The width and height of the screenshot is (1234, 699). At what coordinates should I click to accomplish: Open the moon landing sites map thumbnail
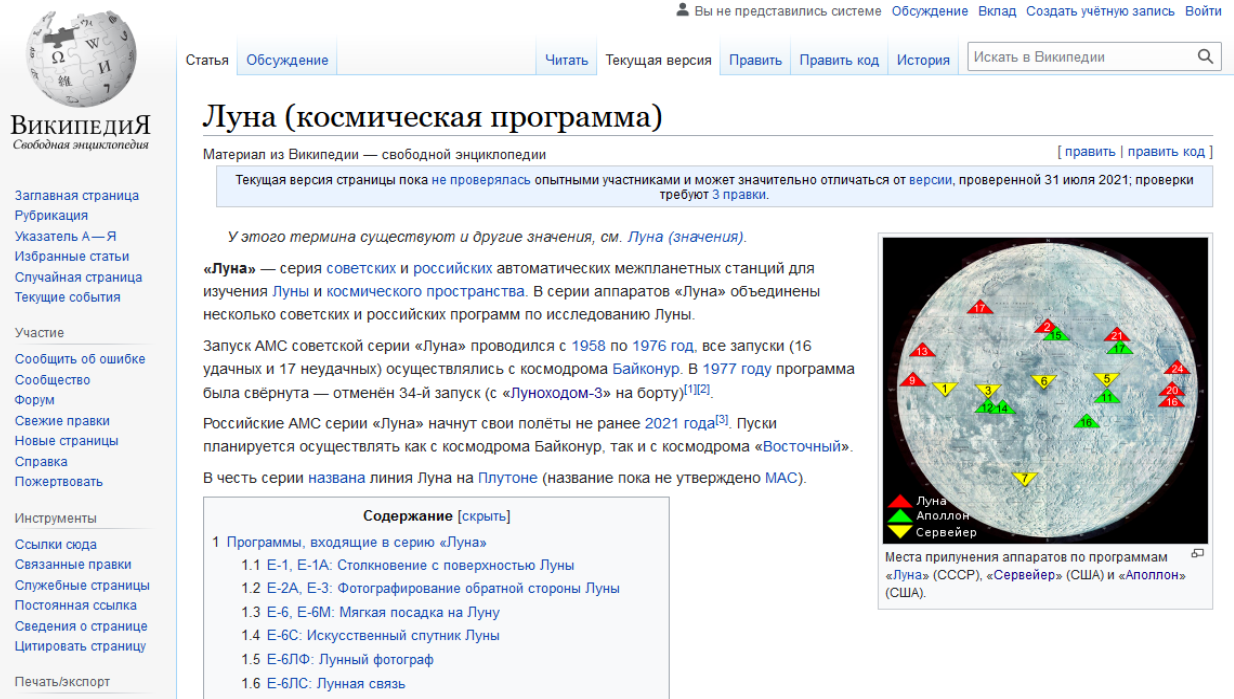coord(1045,390)
